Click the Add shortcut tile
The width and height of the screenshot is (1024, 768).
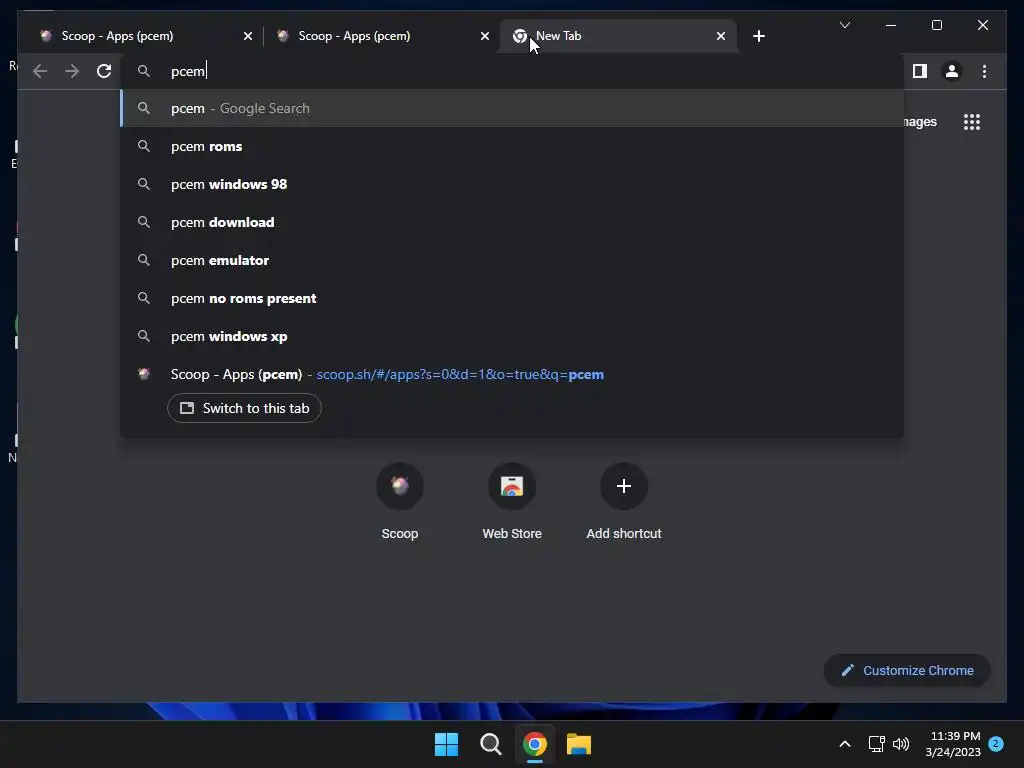pyautogui.click(x=624, y=502)
